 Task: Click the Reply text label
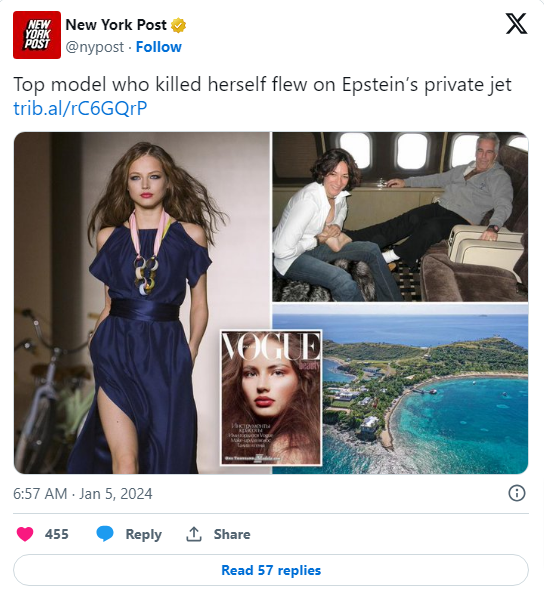(x=143, y=534)
